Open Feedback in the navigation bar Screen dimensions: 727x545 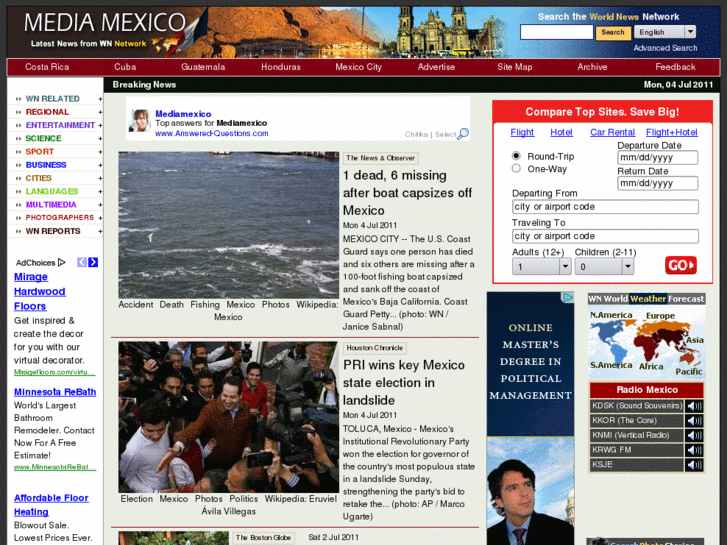click(675, 67)
